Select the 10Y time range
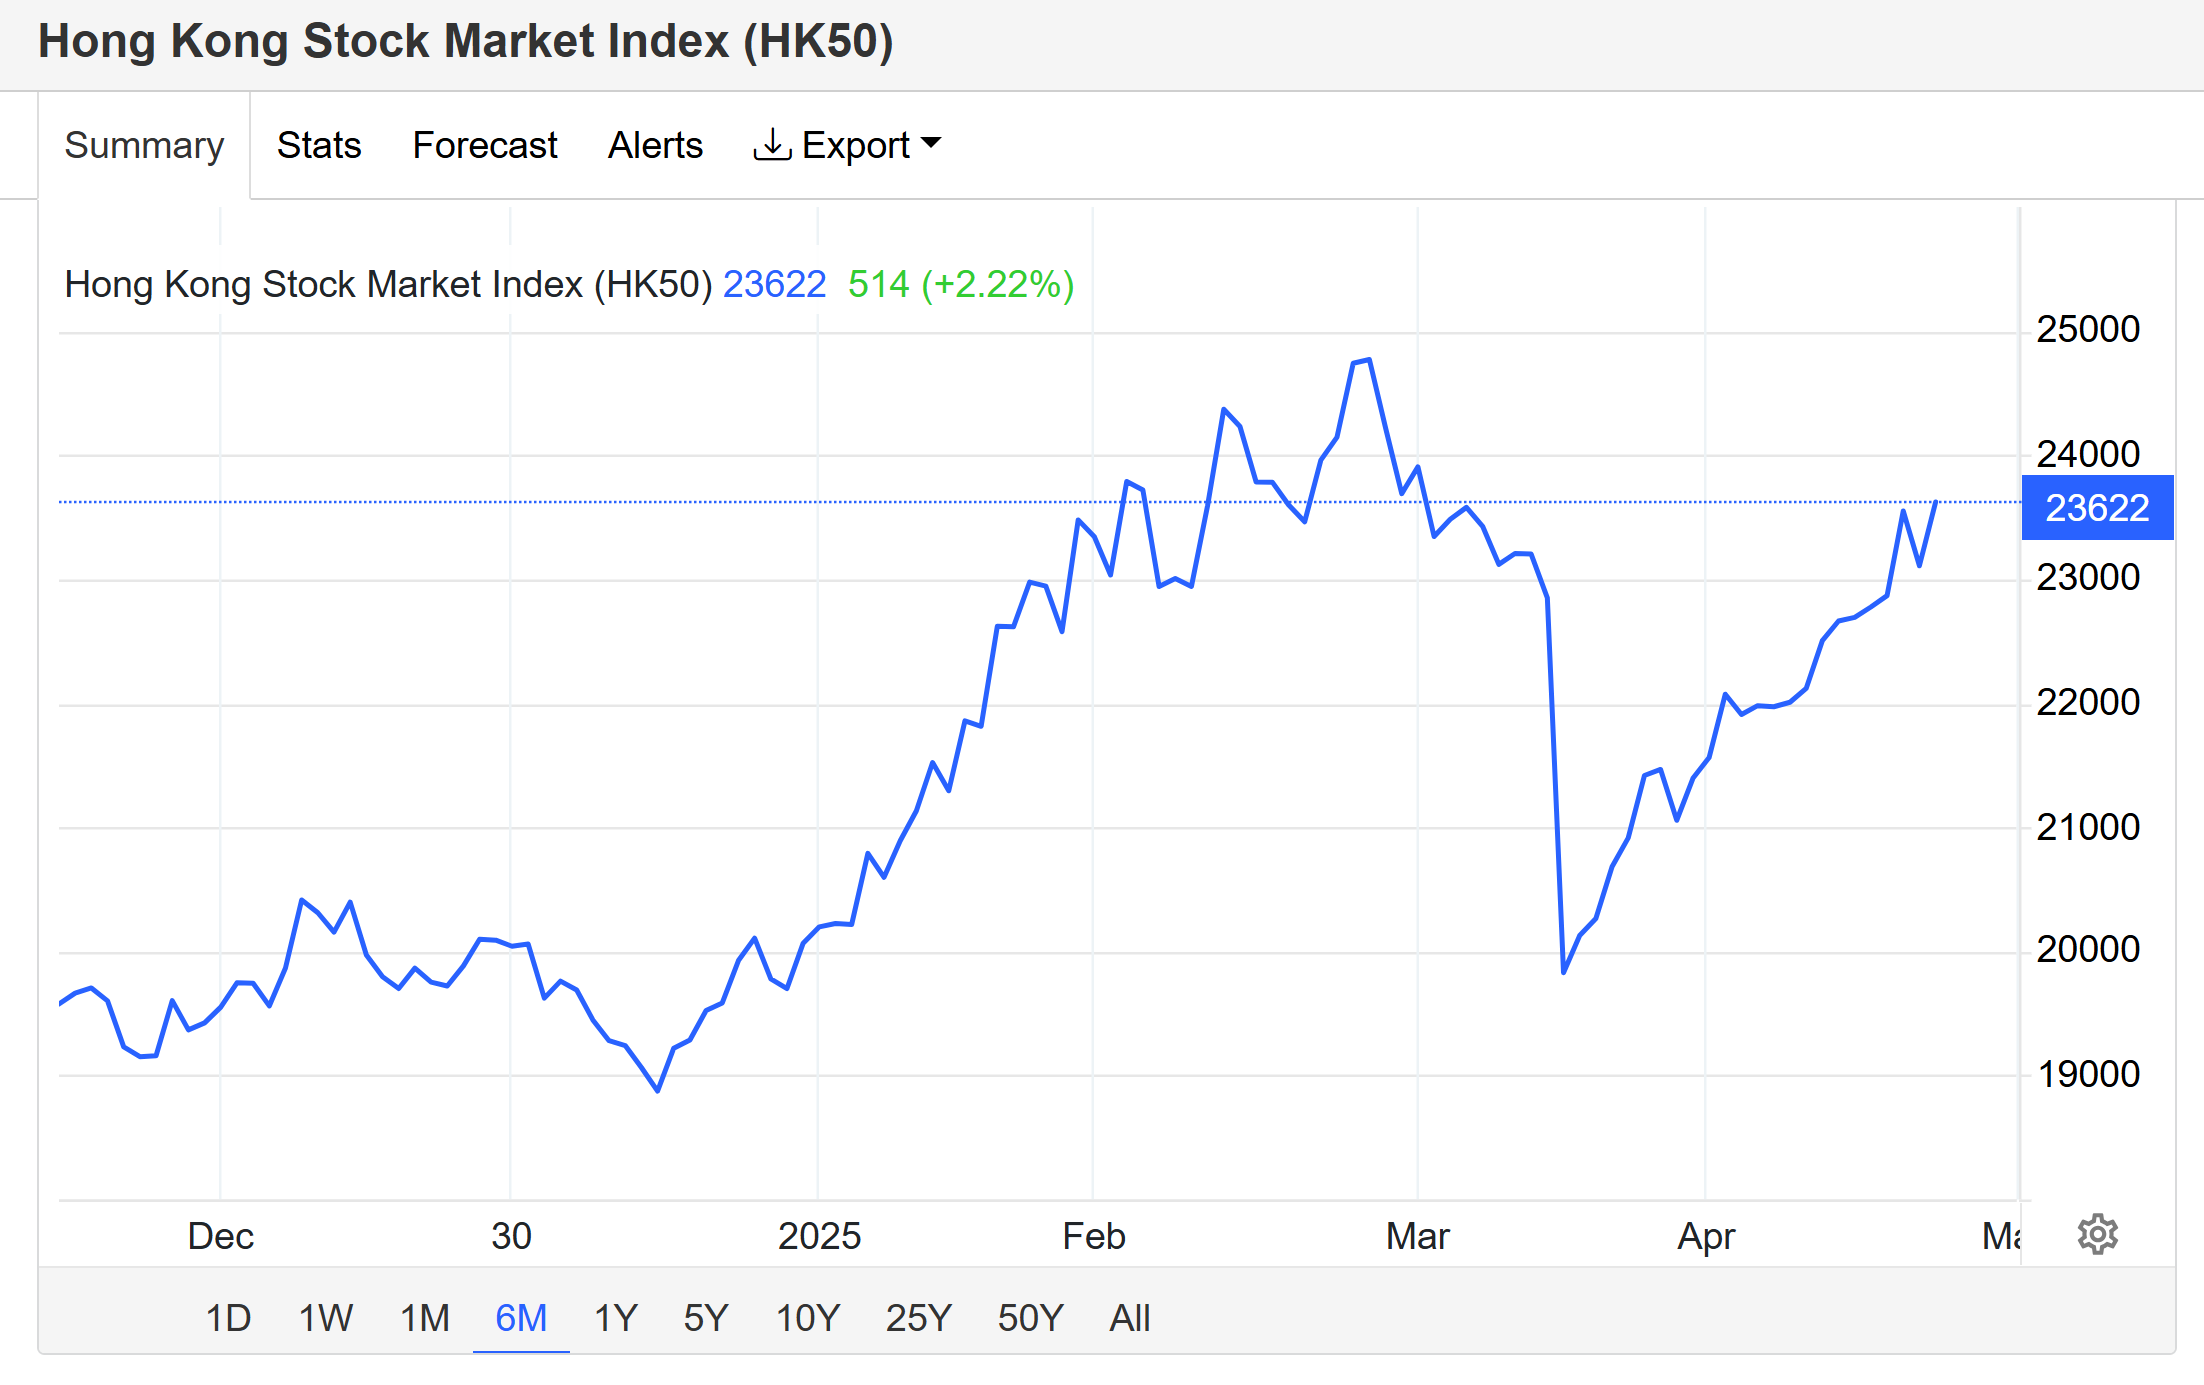Image resolution: width=2204 pixels, height=1385 pixels. pos(808,1318)
